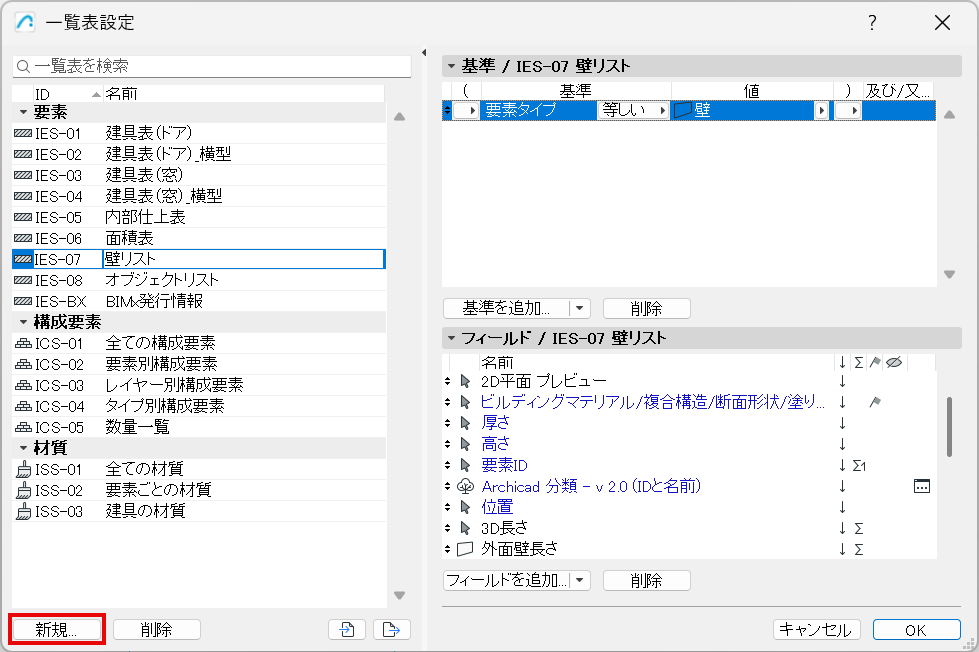Select ICS-03 レイヤー別構成要素 schedule
The image size is (979, 652).
tap(199, 385)
